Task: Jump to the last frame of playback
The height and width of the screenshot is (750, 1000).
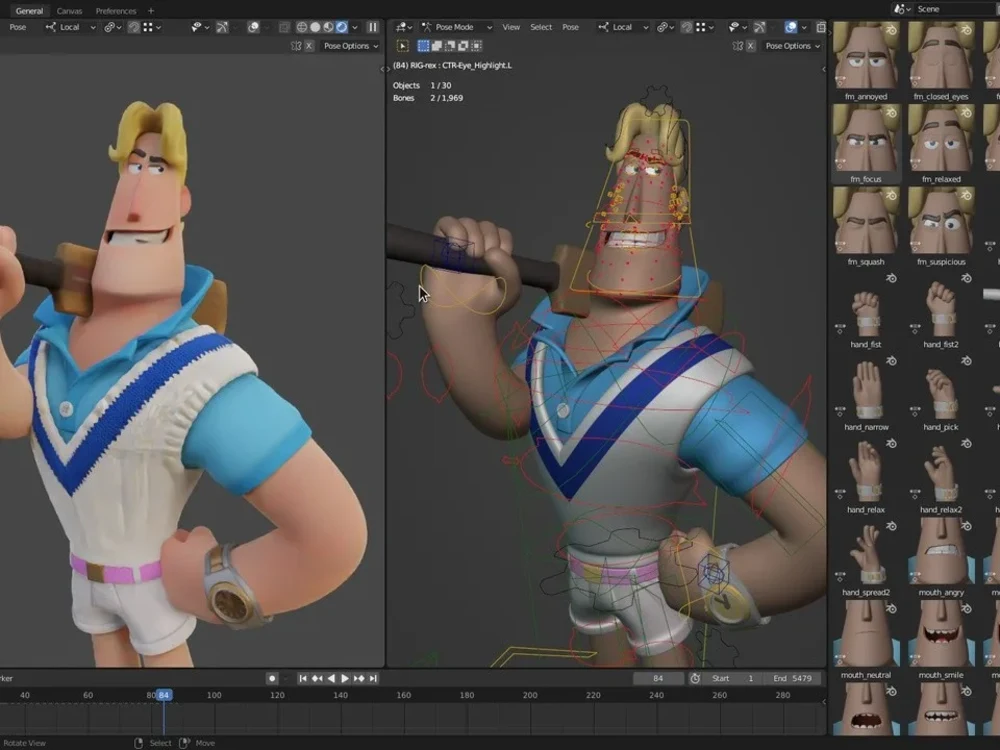Action: pos(373,679)
